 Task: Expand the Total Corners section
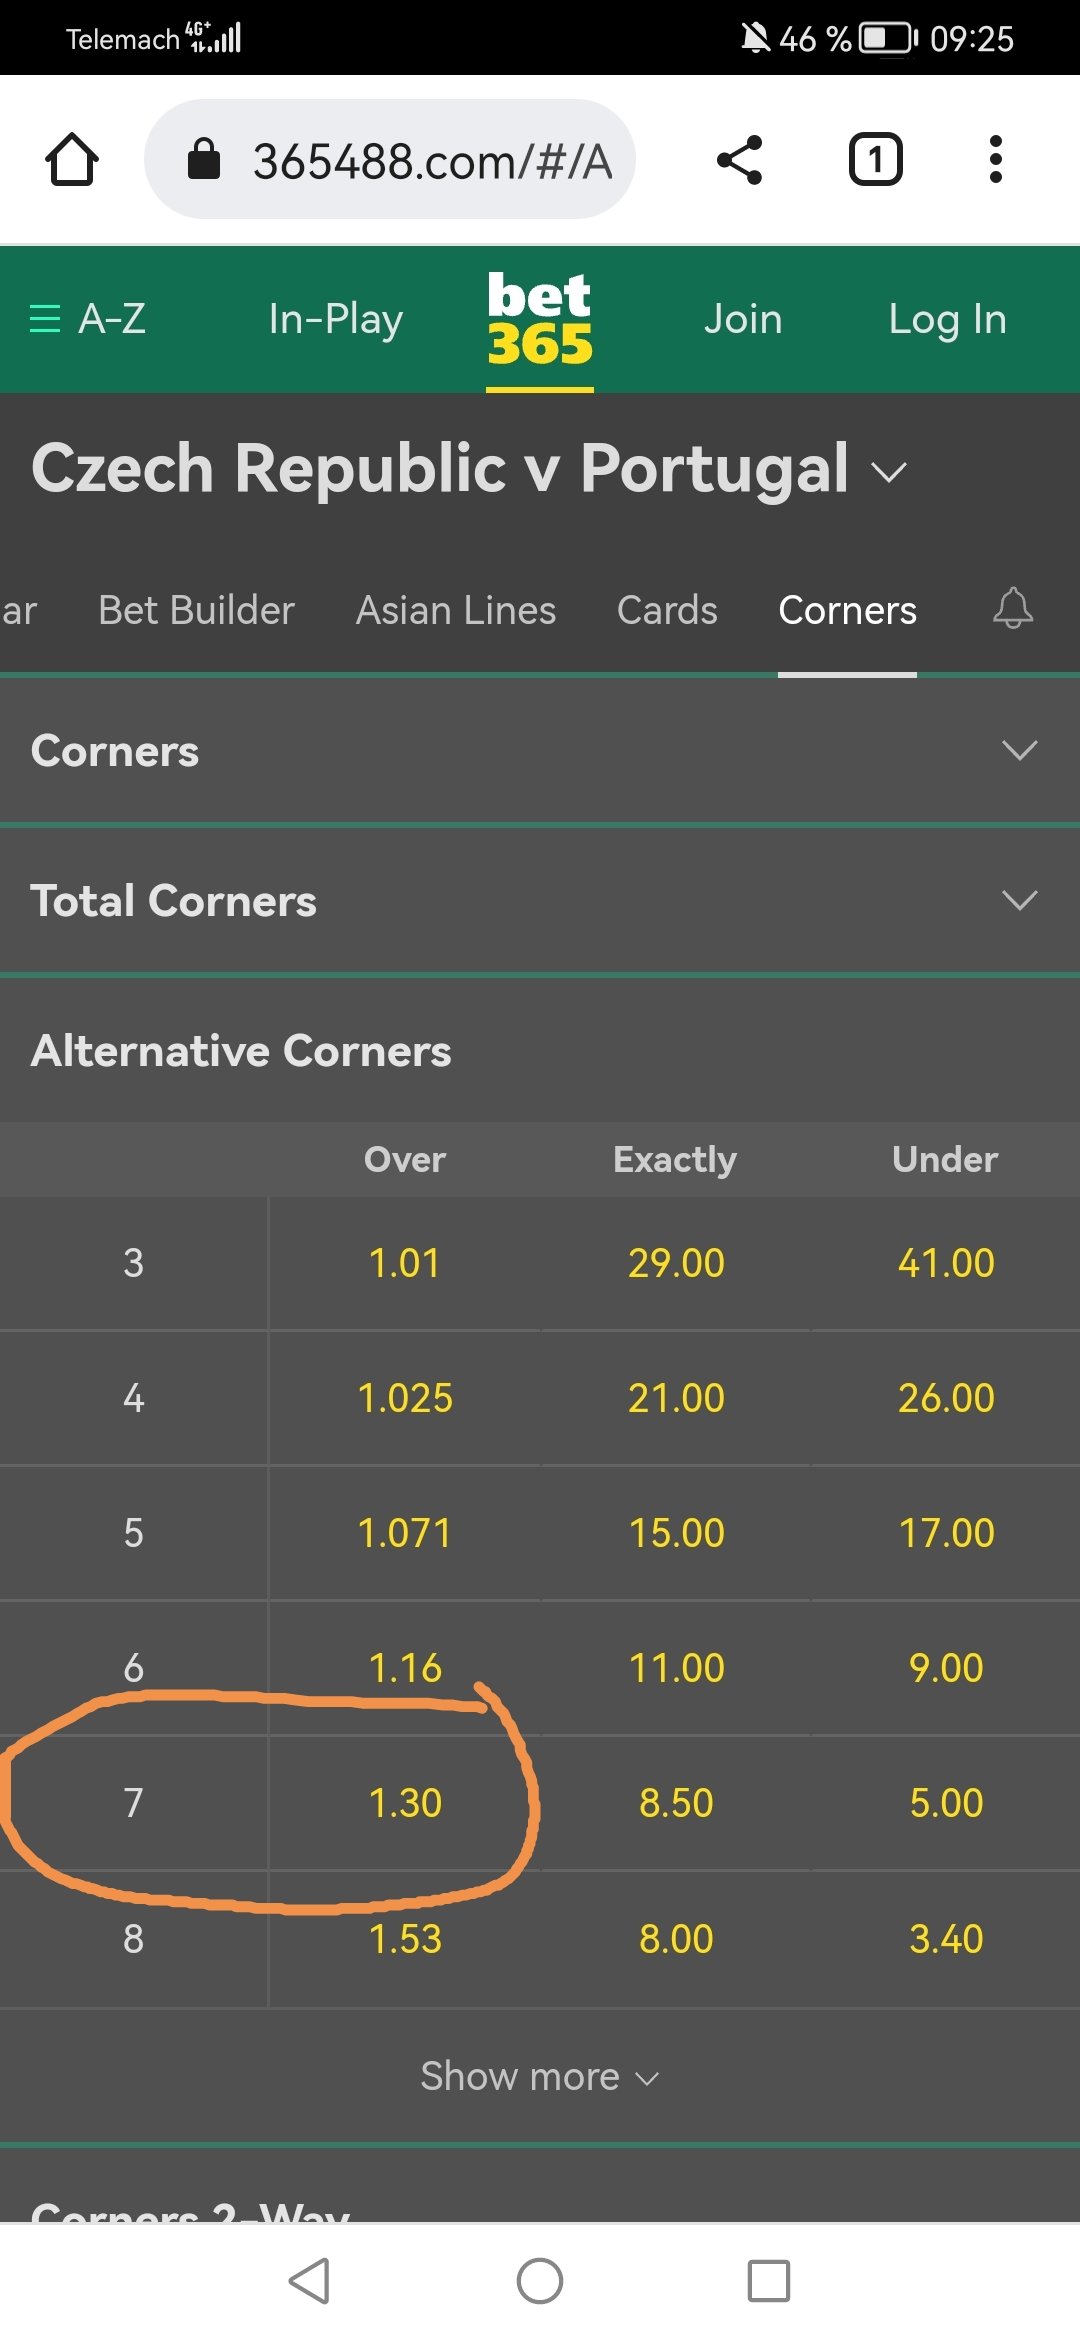pyautogui.click(x=1019, y=901)
